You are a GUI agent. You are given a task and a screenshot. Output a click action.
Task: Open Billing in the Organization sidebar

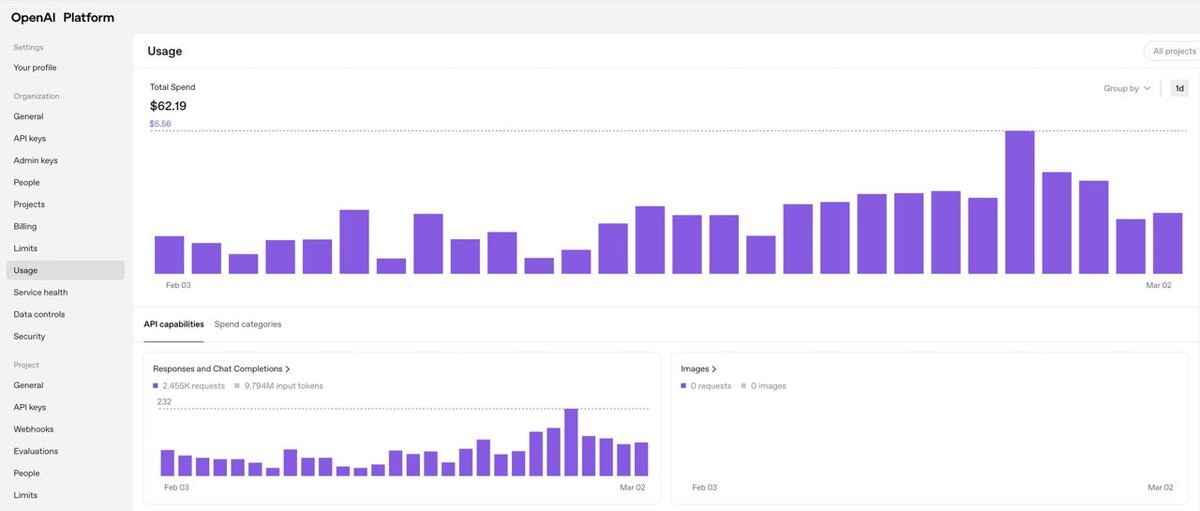[25, 227]
